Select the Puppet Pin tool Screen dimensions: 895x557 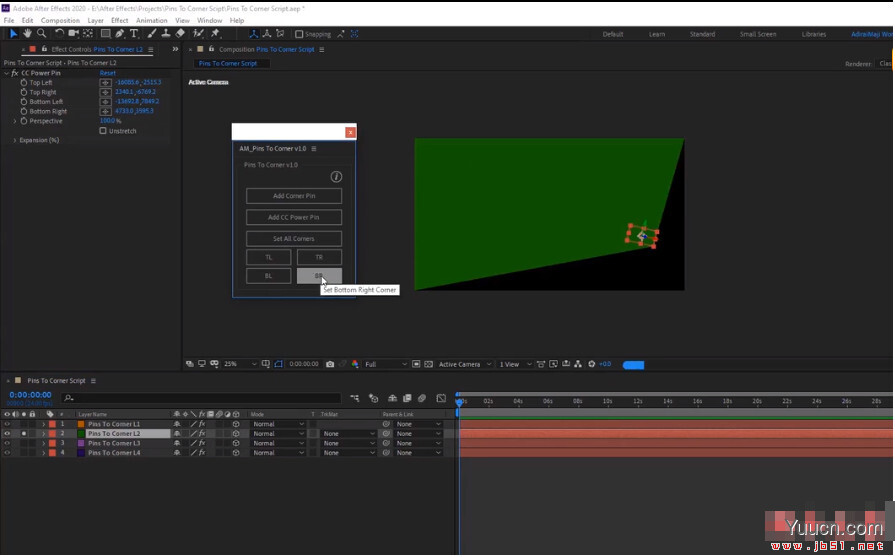point(215,34)
